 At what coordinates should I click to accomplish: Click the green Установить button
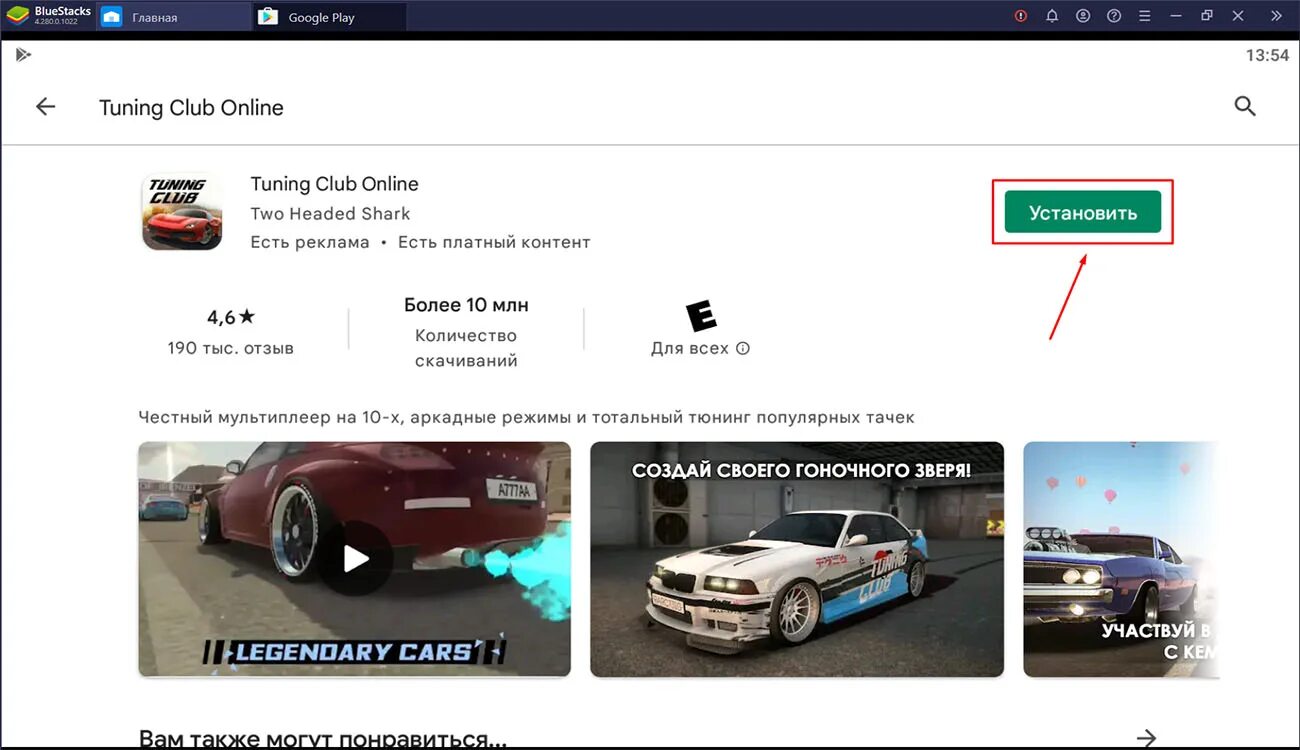(1082, 212)
